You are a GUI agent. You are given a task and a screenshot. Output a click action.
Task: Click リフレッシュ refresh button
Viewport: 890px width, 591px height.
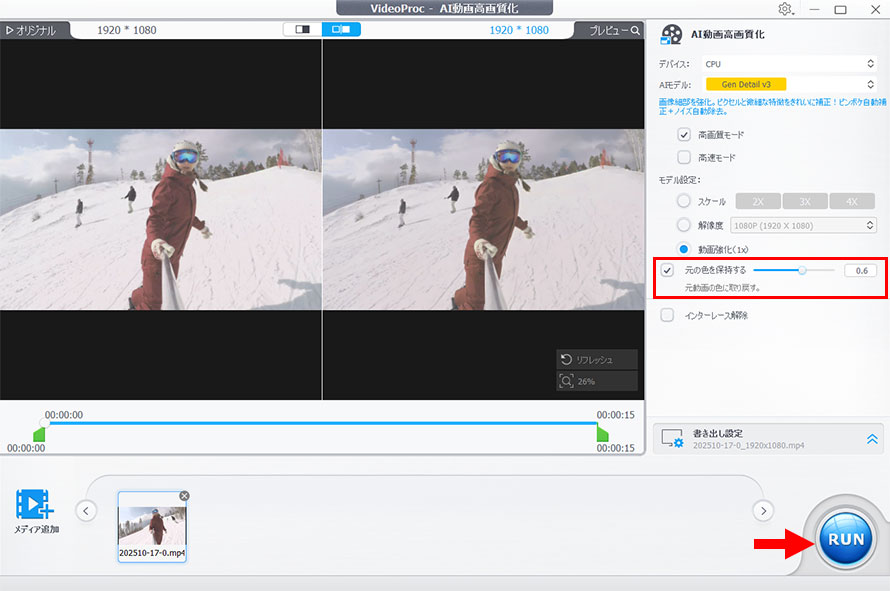597,359
